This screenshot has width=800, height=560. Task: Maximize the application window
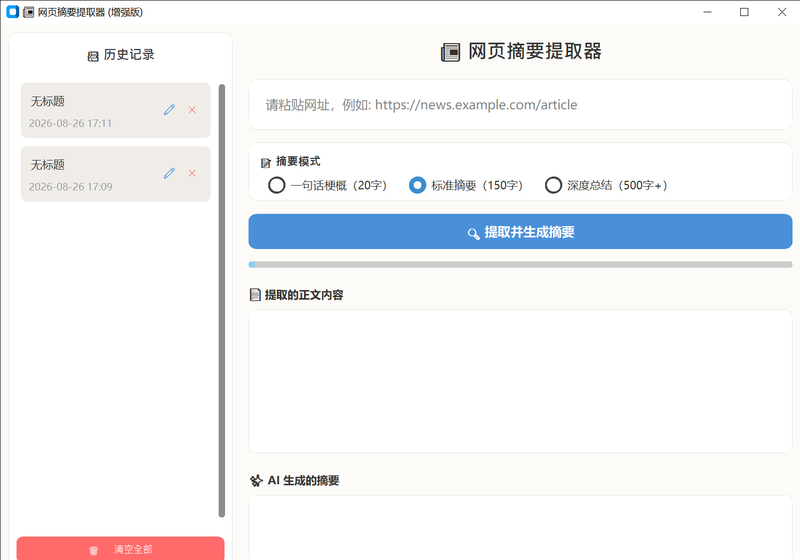(x=744, y=12)
